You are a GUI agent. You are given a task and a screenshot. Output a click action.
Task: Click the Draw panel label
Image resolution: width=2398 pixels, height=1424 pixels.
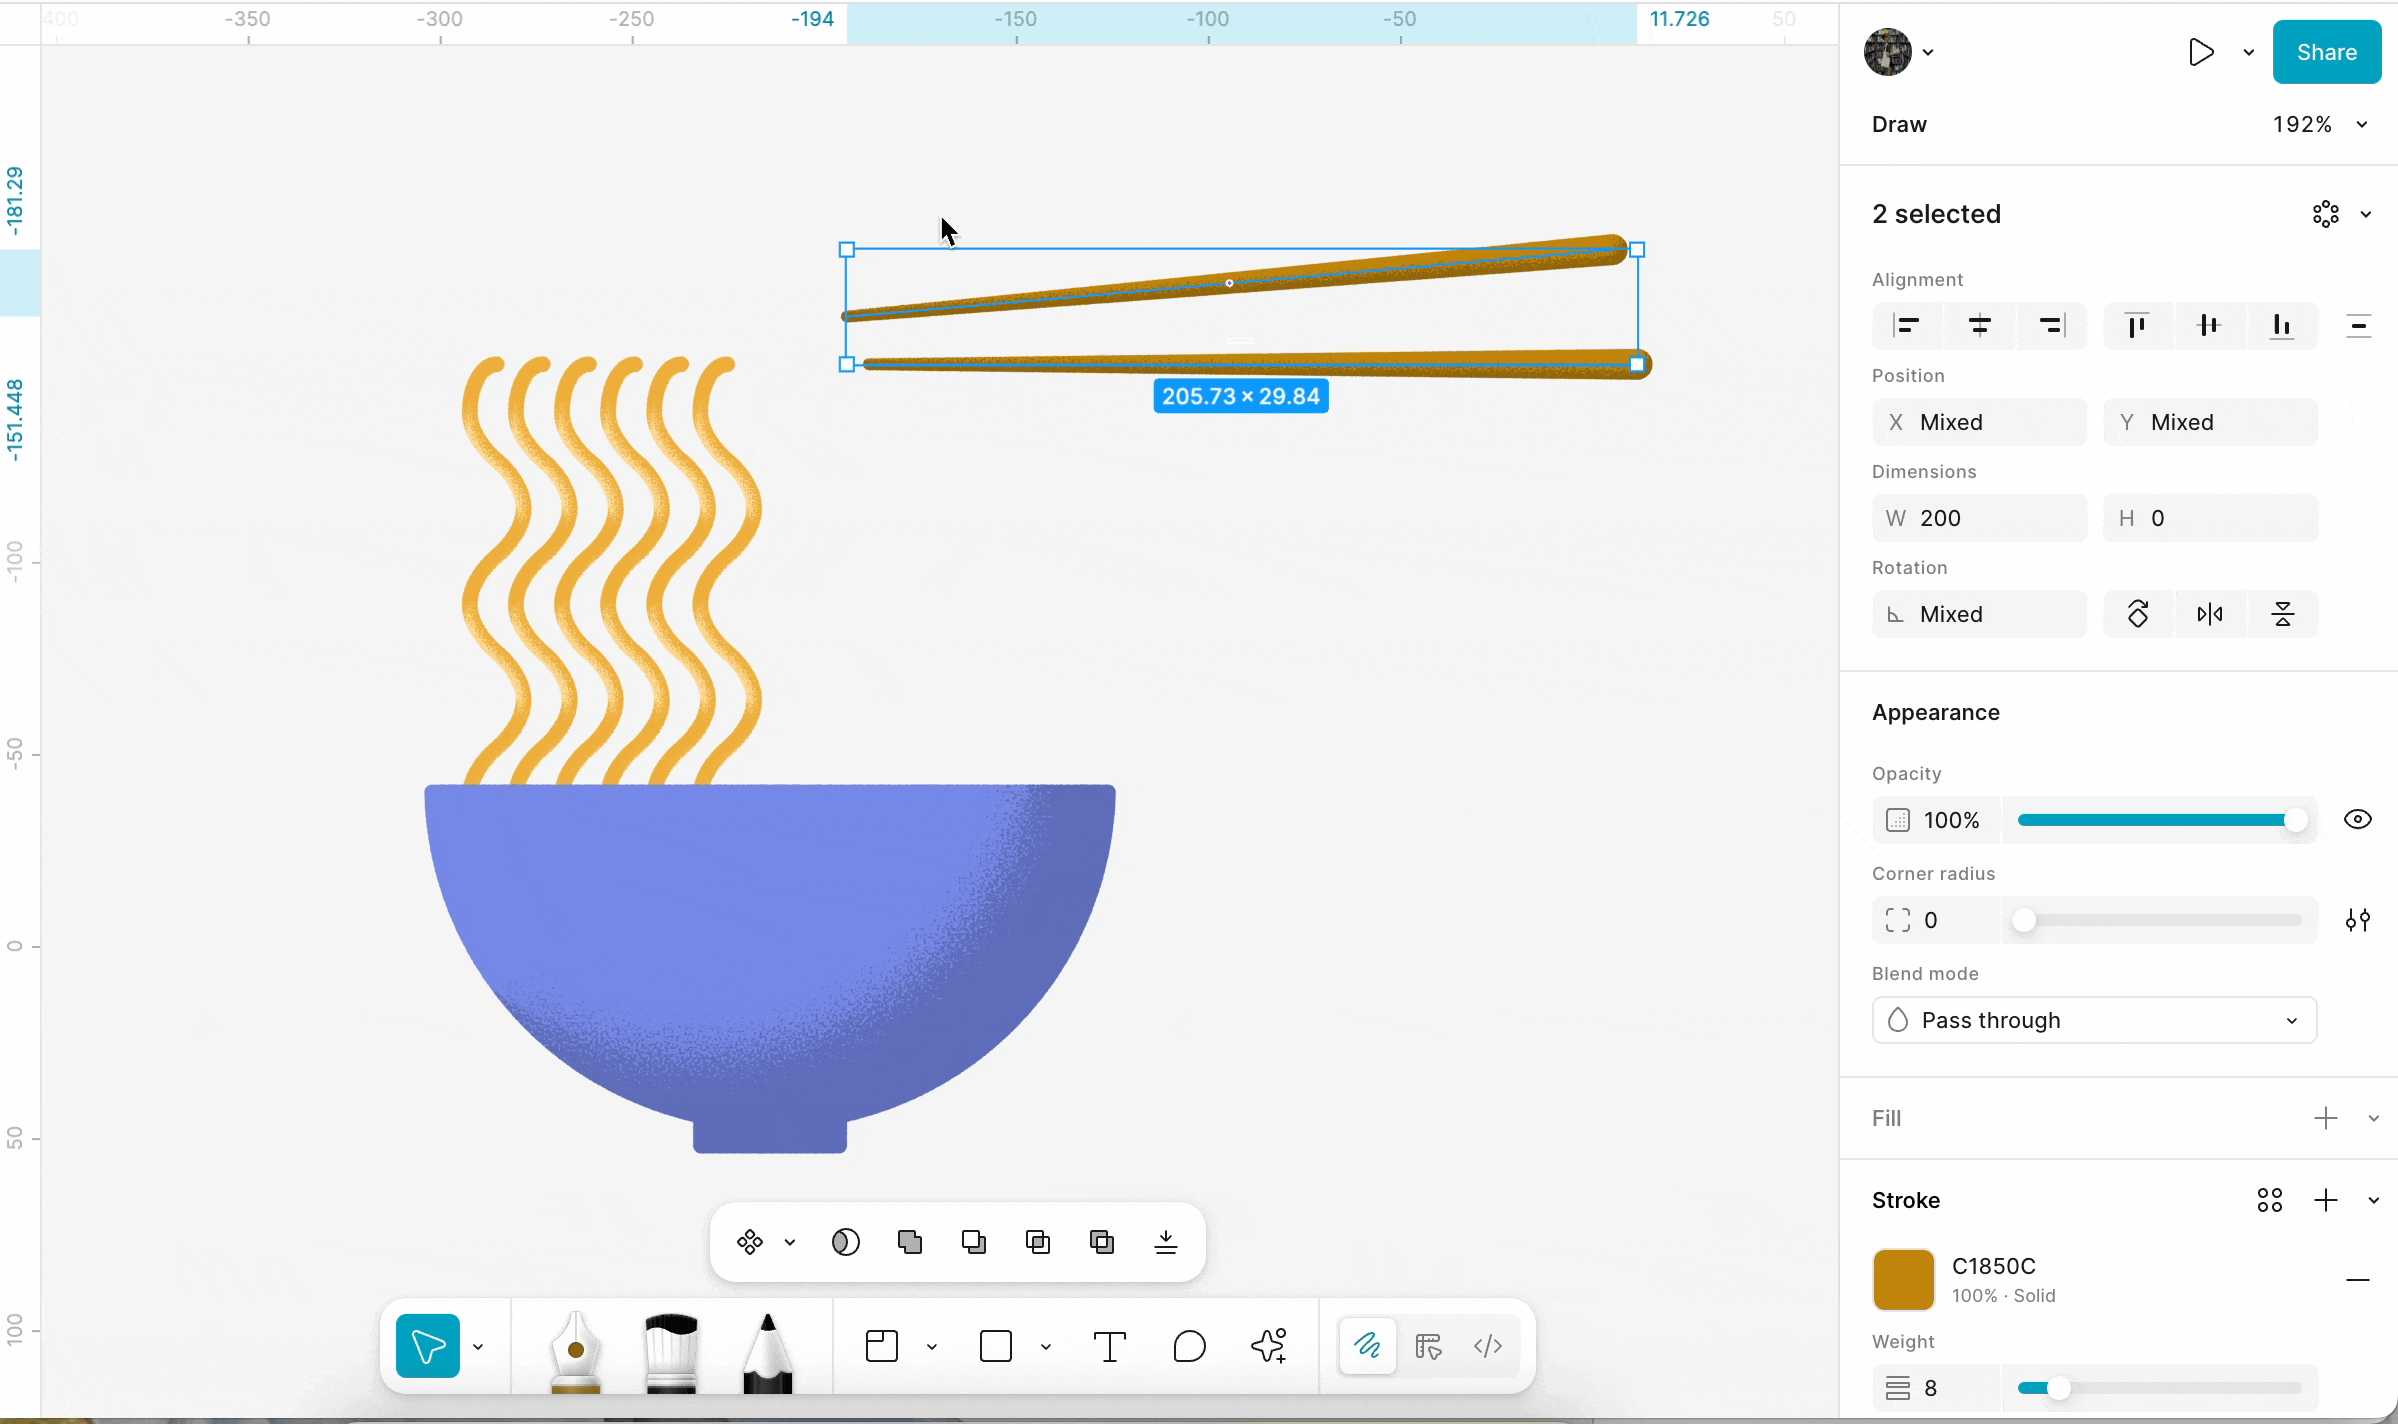[1899, 124]
